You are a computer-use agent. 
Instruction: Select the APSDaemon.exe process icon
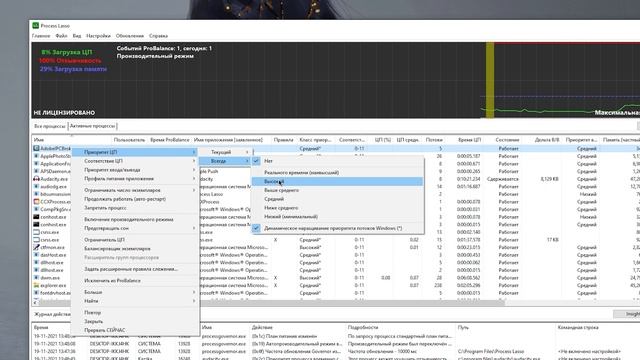36,171
